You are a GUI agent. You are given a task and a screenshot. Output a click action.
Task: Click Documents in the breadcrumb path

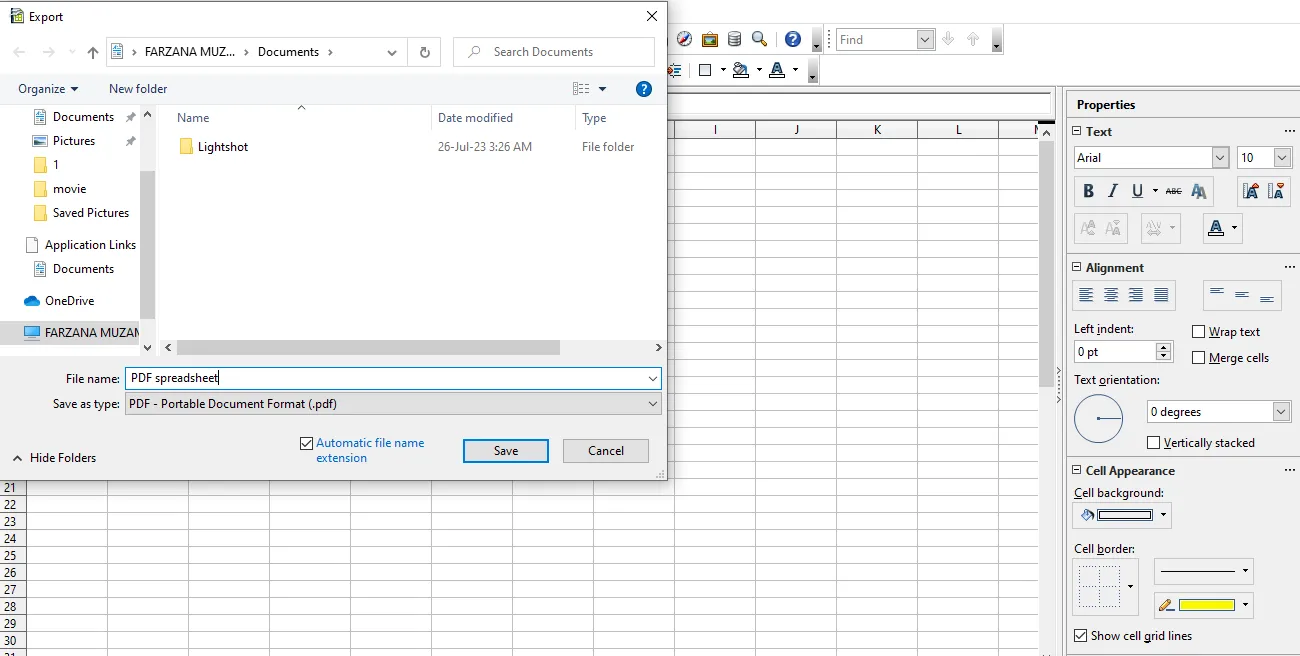click(289, 51)
